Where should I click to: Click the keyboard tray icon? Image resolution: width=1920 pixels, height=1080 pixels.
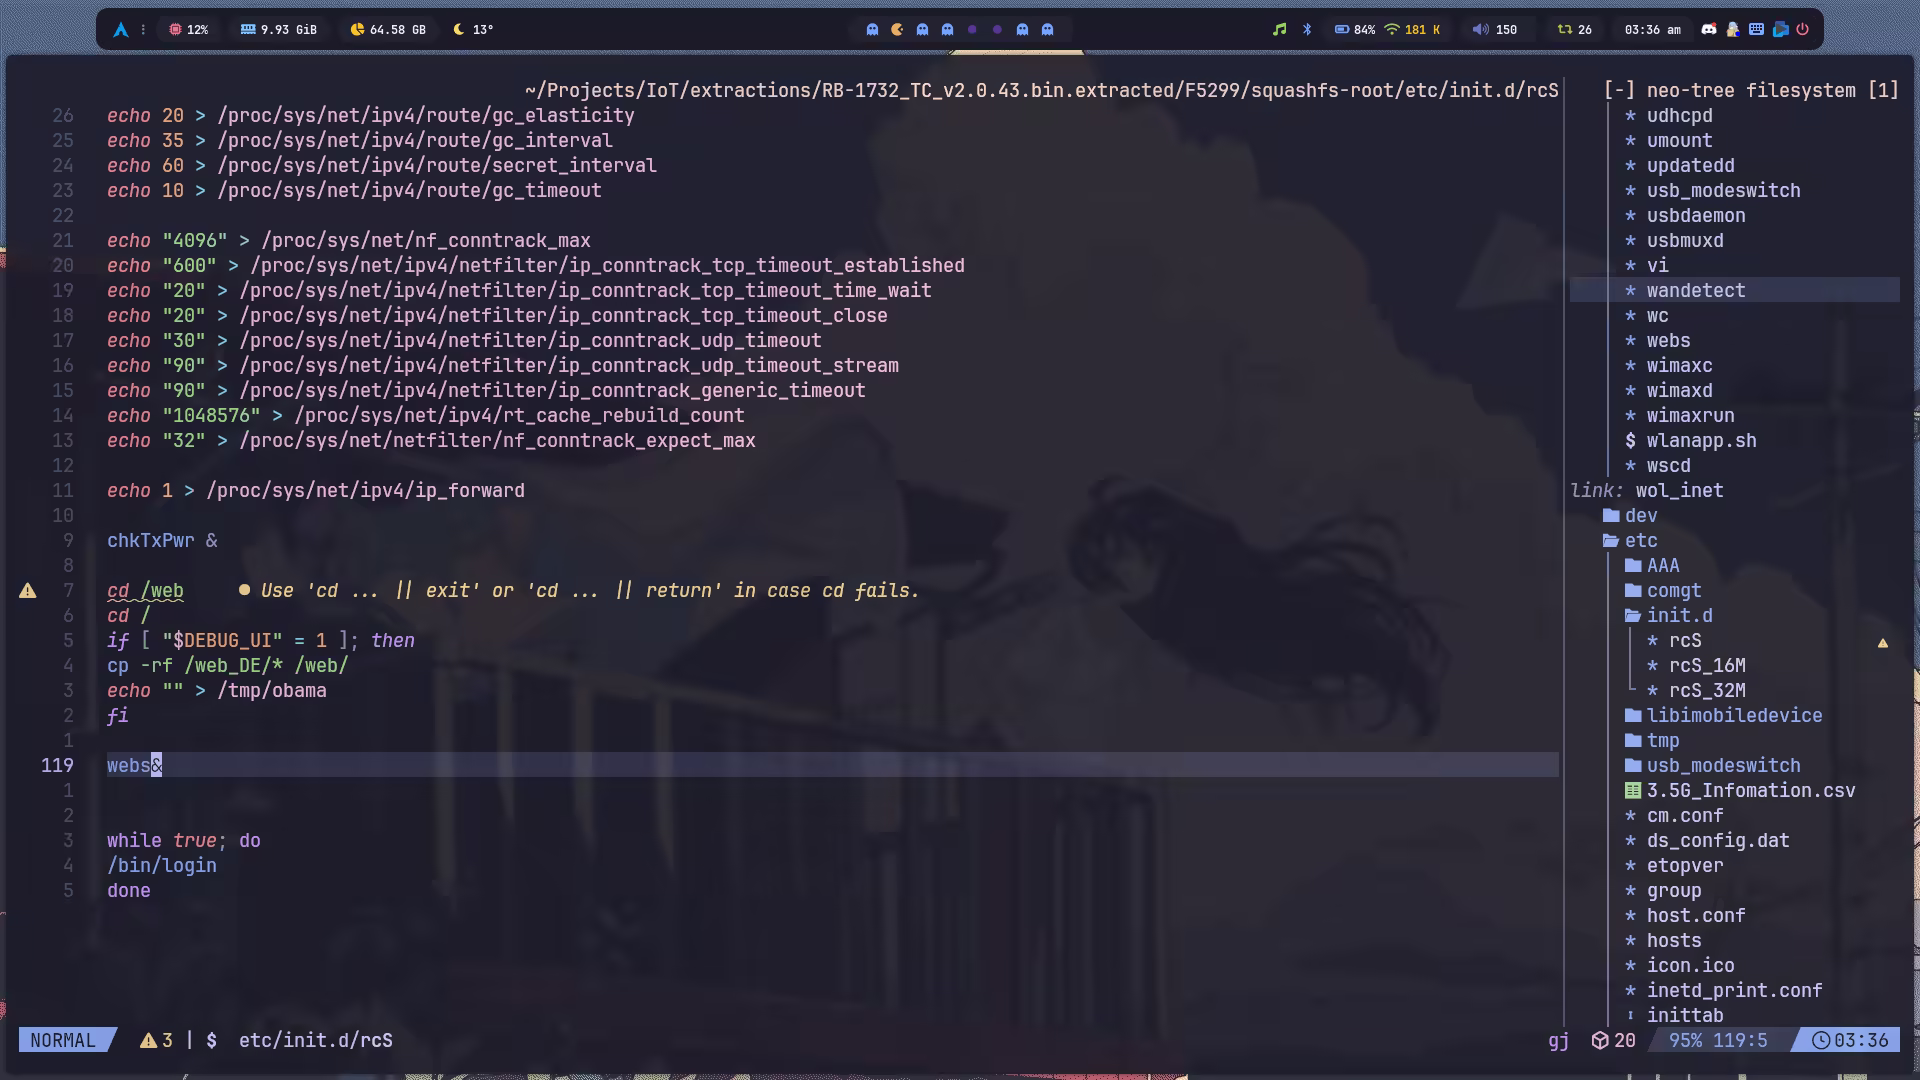[1756, 30]
